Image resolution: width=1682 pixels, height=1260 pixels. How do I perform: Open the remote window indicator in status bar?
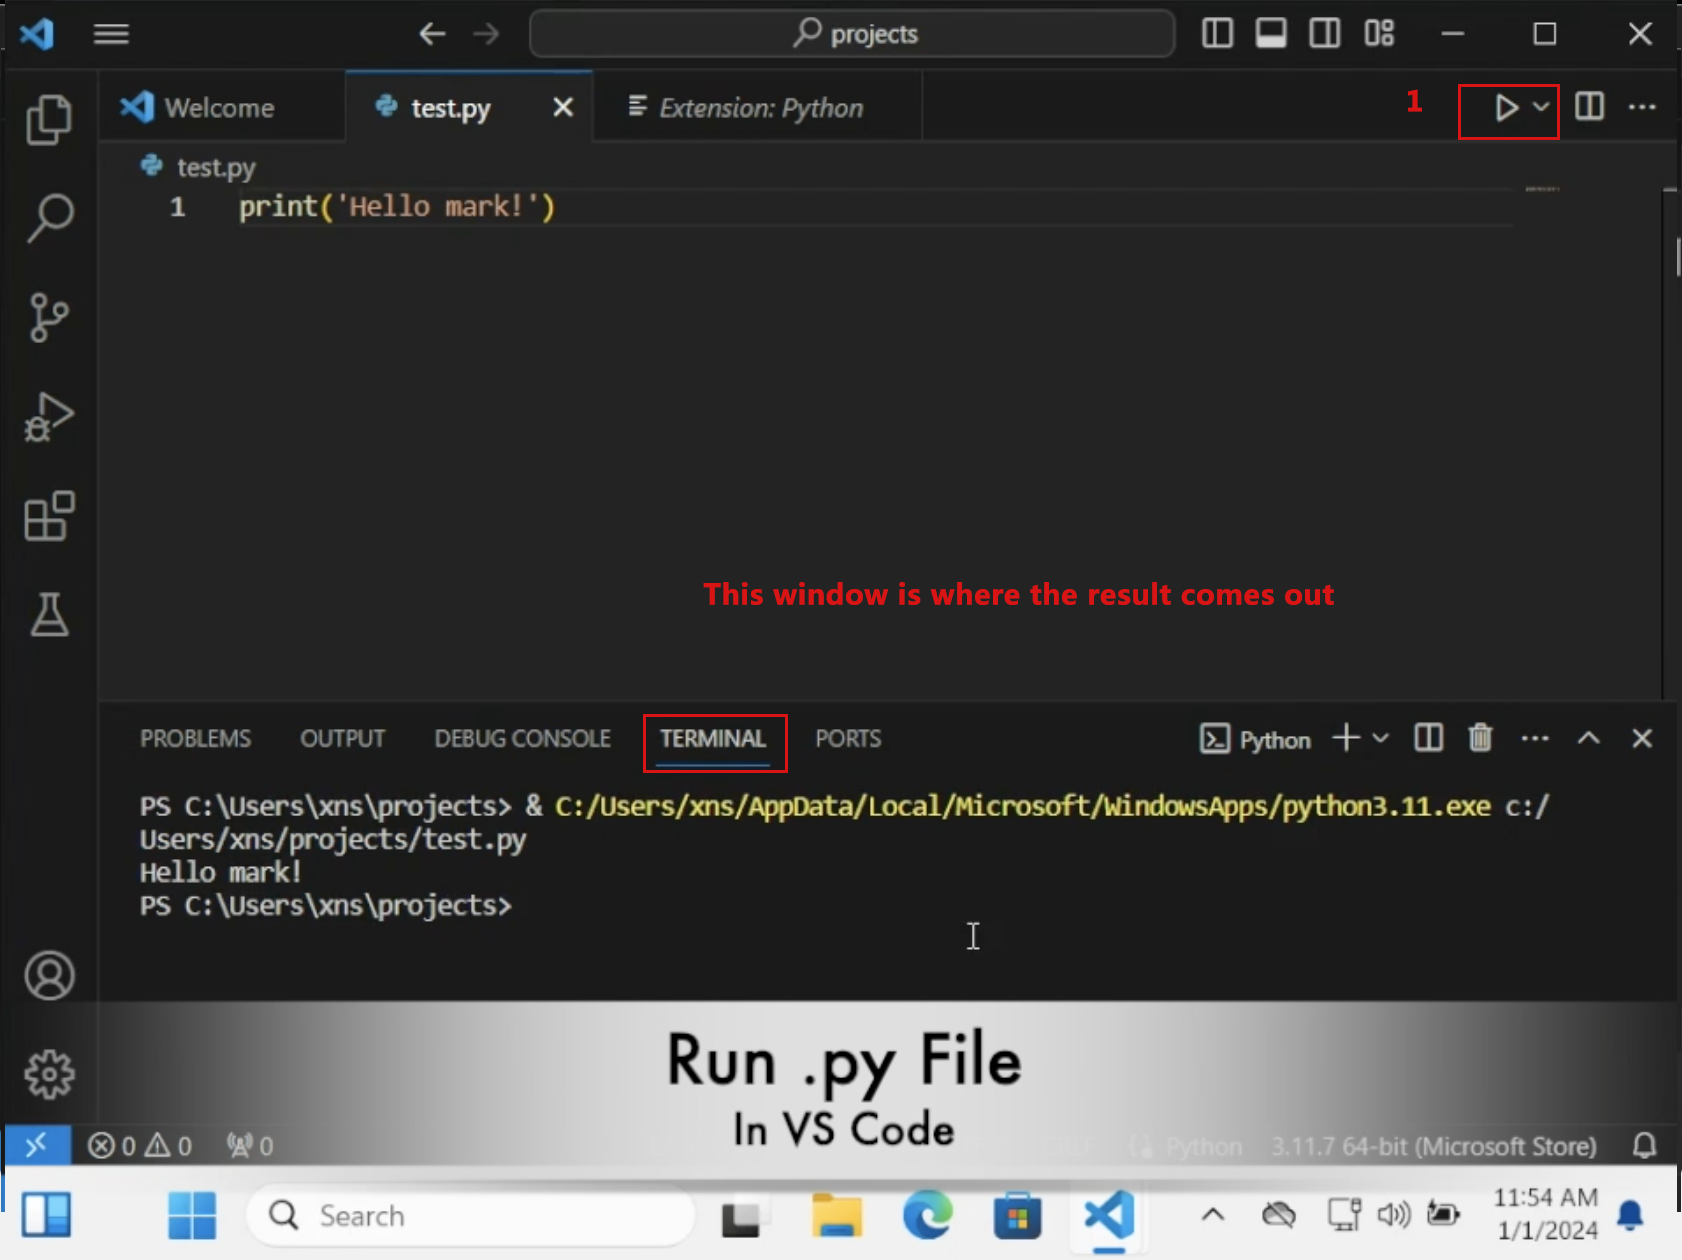click(36, 1145)
